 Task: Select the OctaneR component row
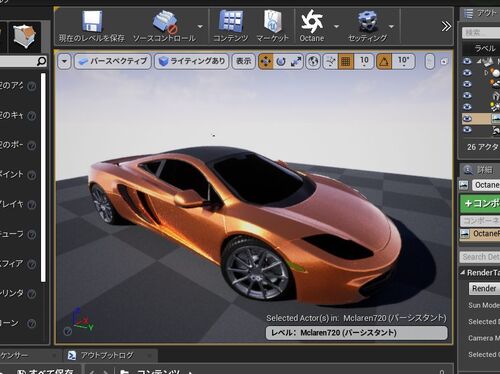pyautogui.click(x=480, y=234)
